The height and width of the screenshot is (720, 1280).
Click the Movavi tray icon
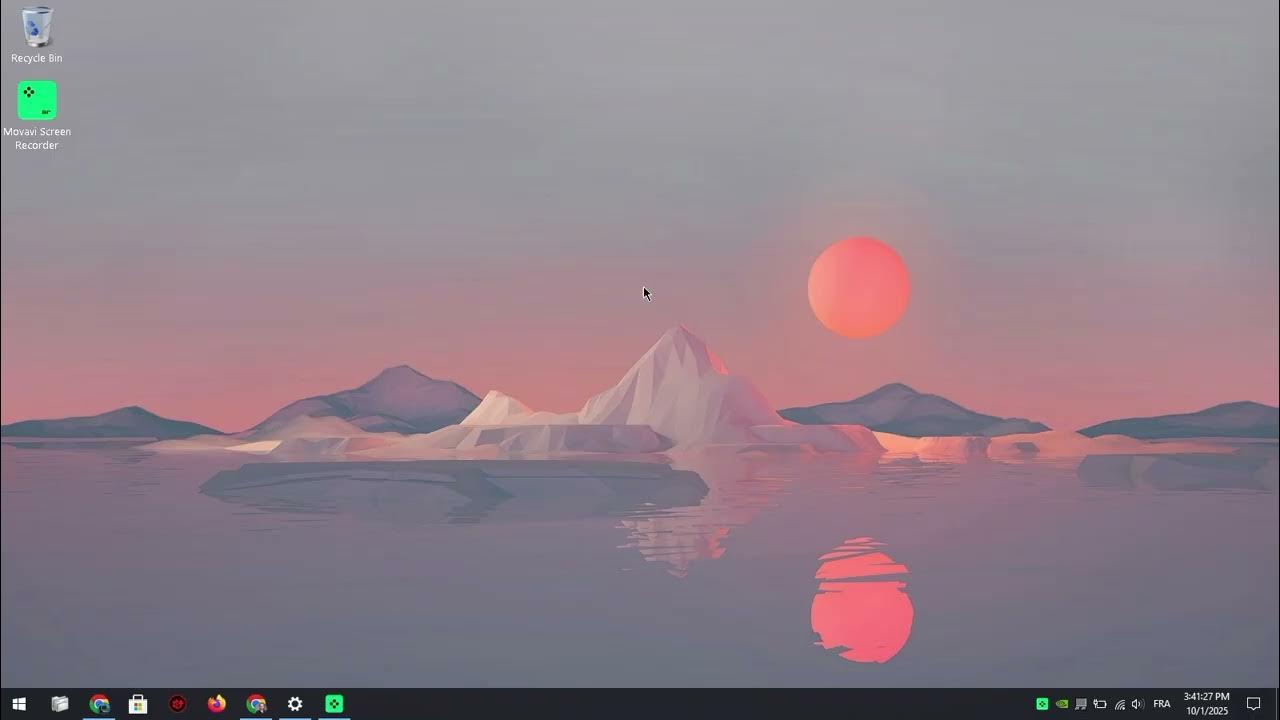pos(1042,704)
